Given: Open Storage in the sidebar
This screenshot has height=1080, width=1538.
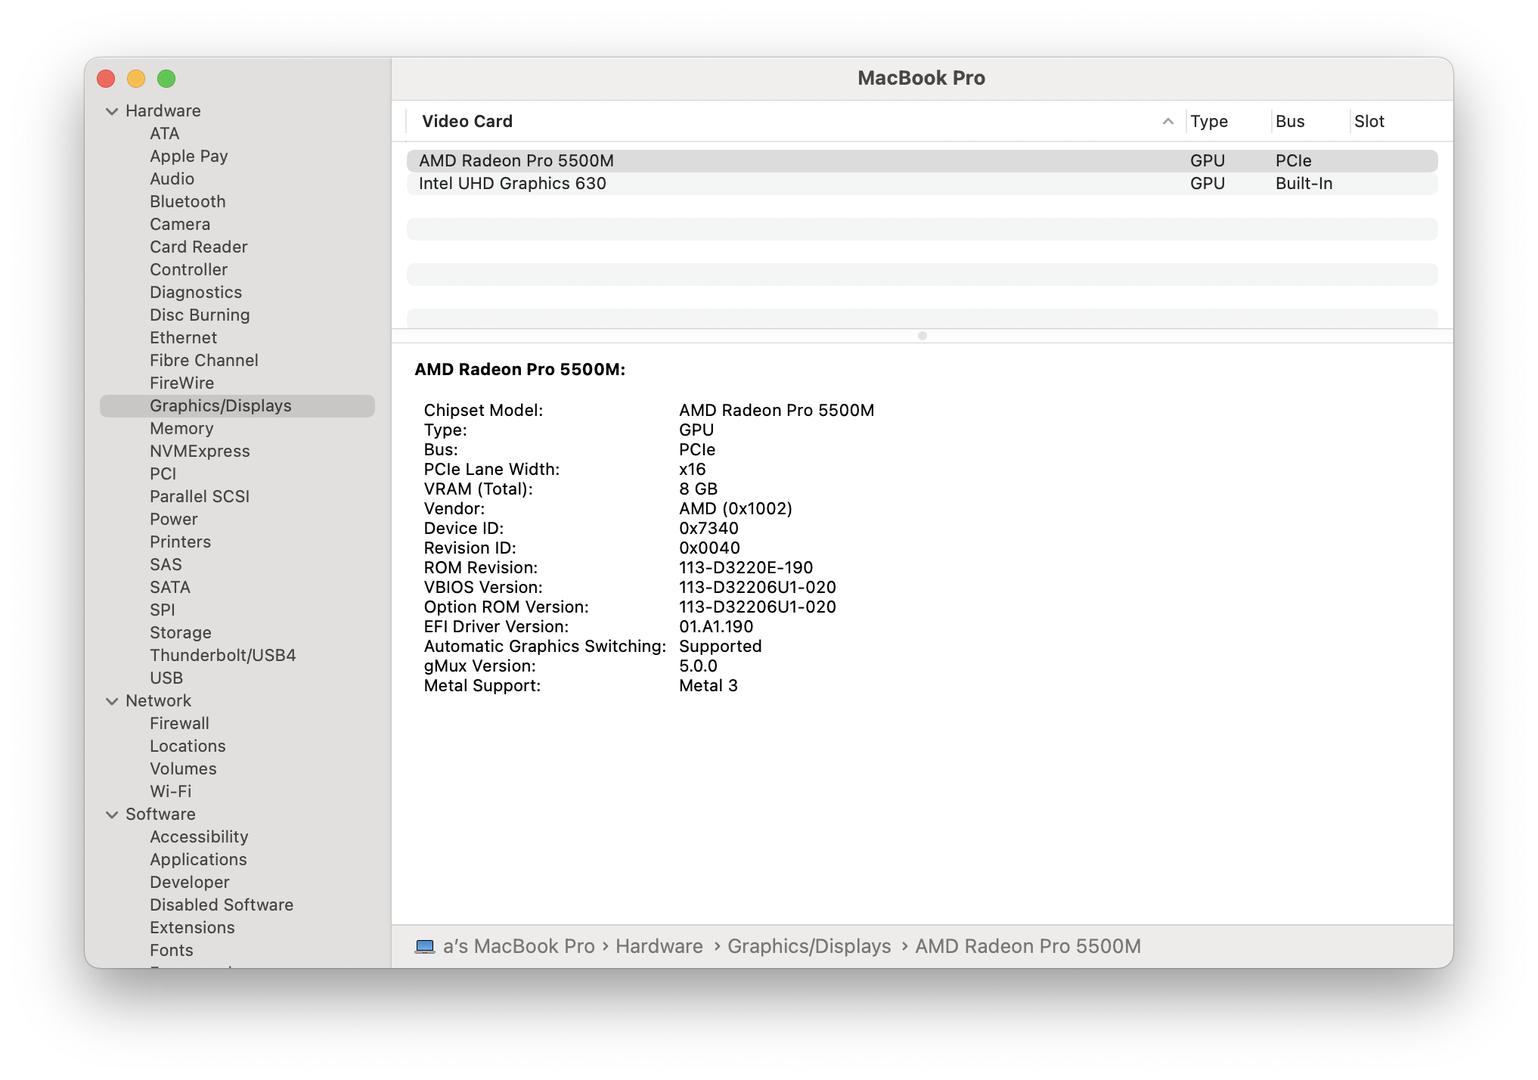Looking at the screenshot, I should point(180,633).
